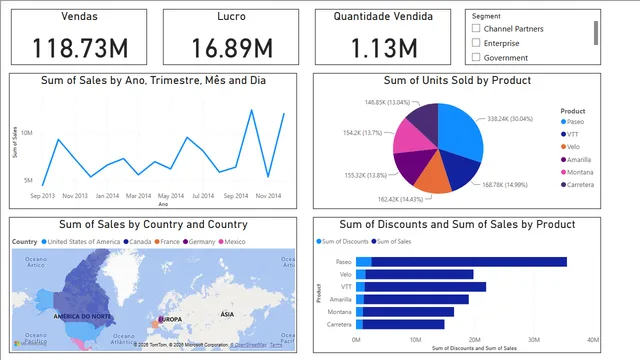Click the 20M bar chart axis value
This screenshot has height=360, width=640.
(x=474, y=340)
